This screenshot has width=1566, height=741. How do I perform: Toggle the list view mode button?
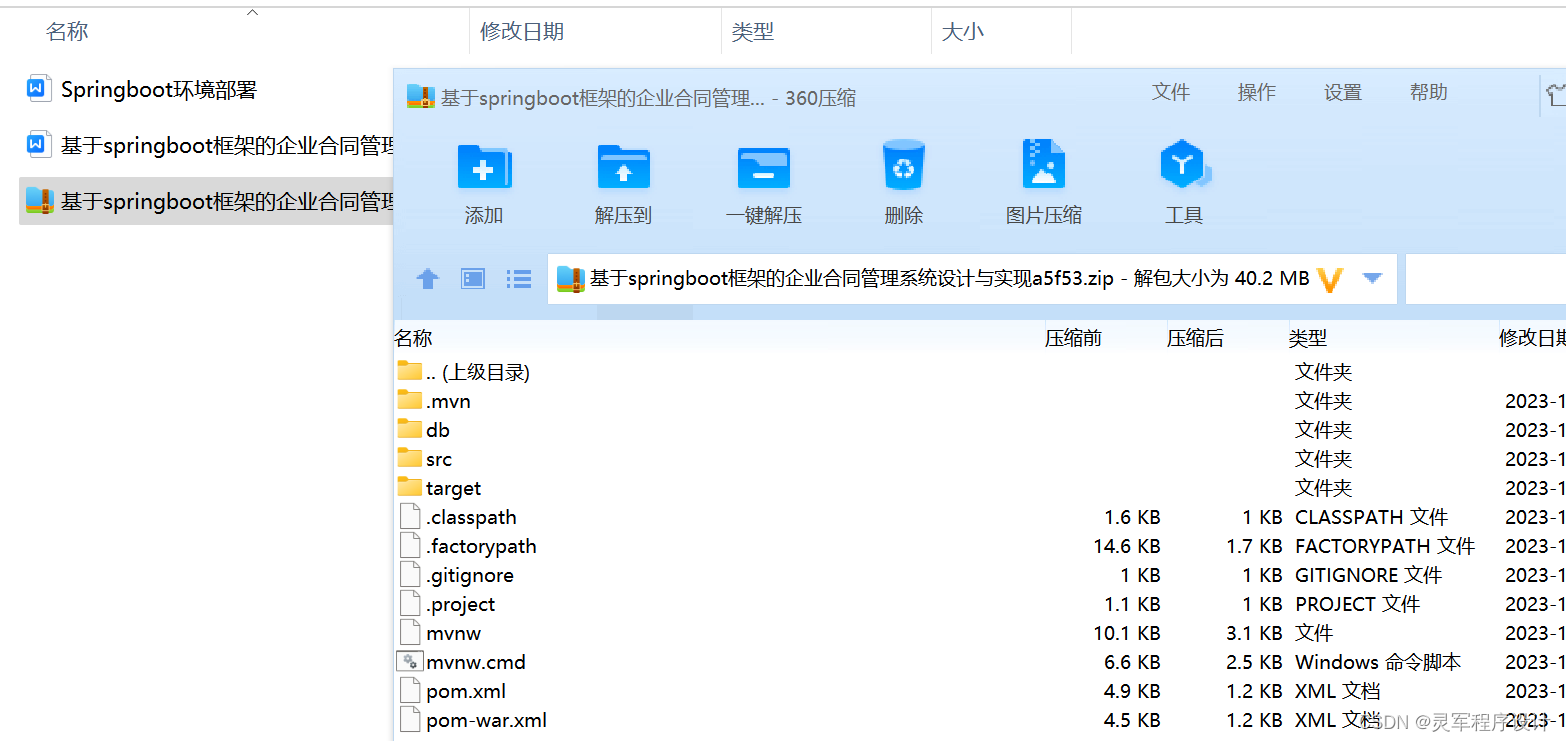tap(519, 279)
